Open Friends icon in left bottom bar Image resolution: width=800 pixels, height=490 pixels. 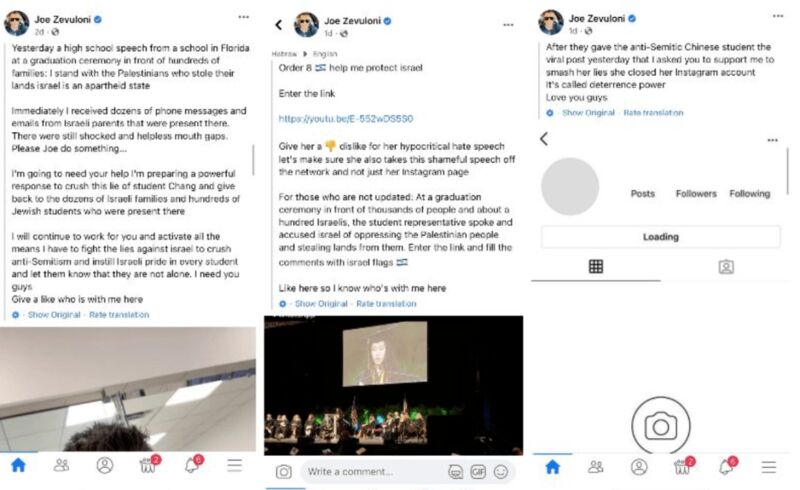[61, 465]
